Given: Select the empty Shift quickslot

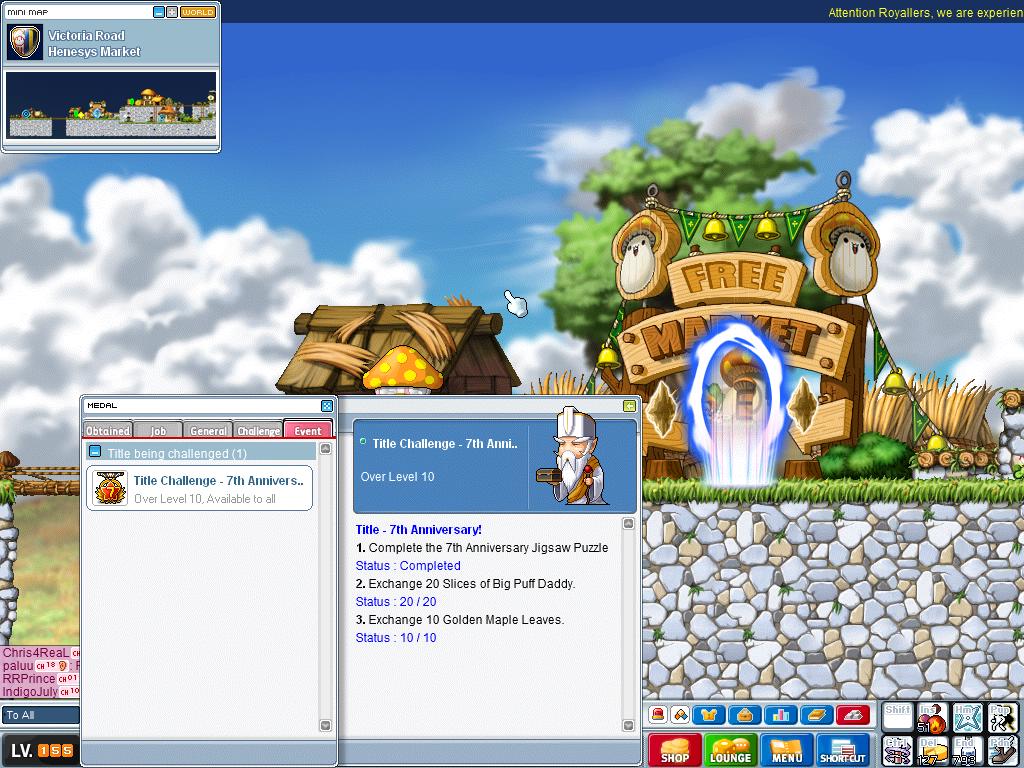Looking at the screenshot, I should pos(897,717).
